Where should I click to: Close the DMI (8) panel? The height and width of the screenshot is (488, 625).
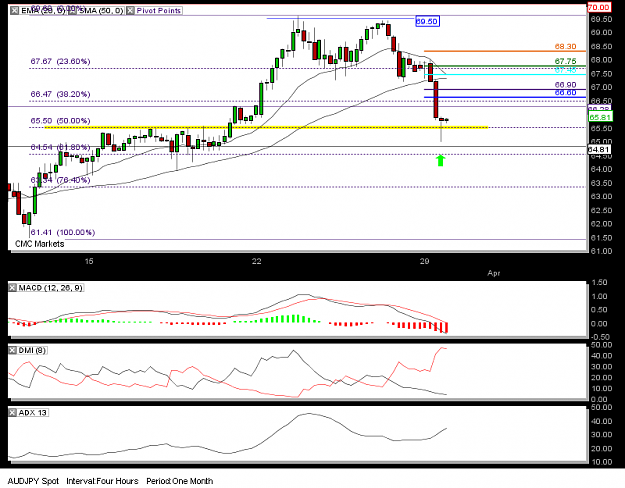(x=13, y=350)
